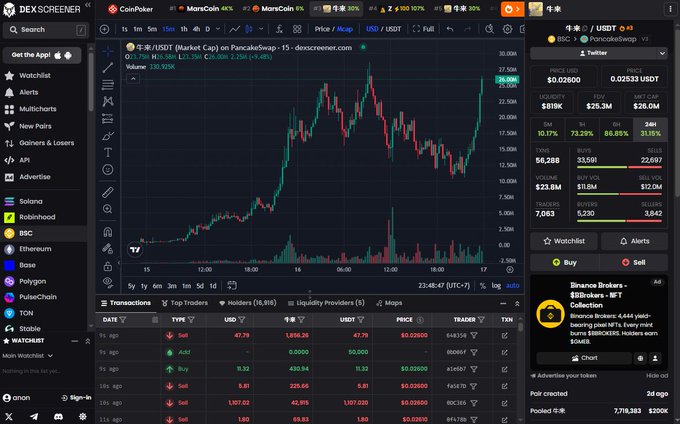The height and width of the screenshot is (424, 680).
Task: Switch chart to line style
Action: click(x=235, y=29)
